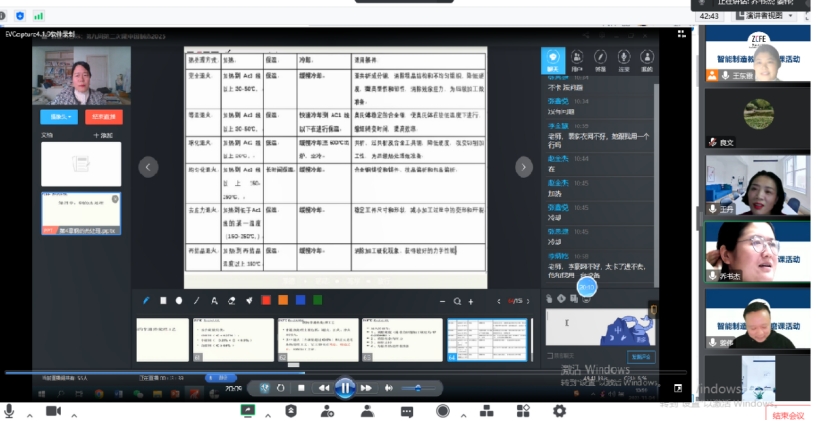The width and height of the screenshot is (830, 421).
Task: Expand the Zoom video options caret
Action: click(74, 416)
